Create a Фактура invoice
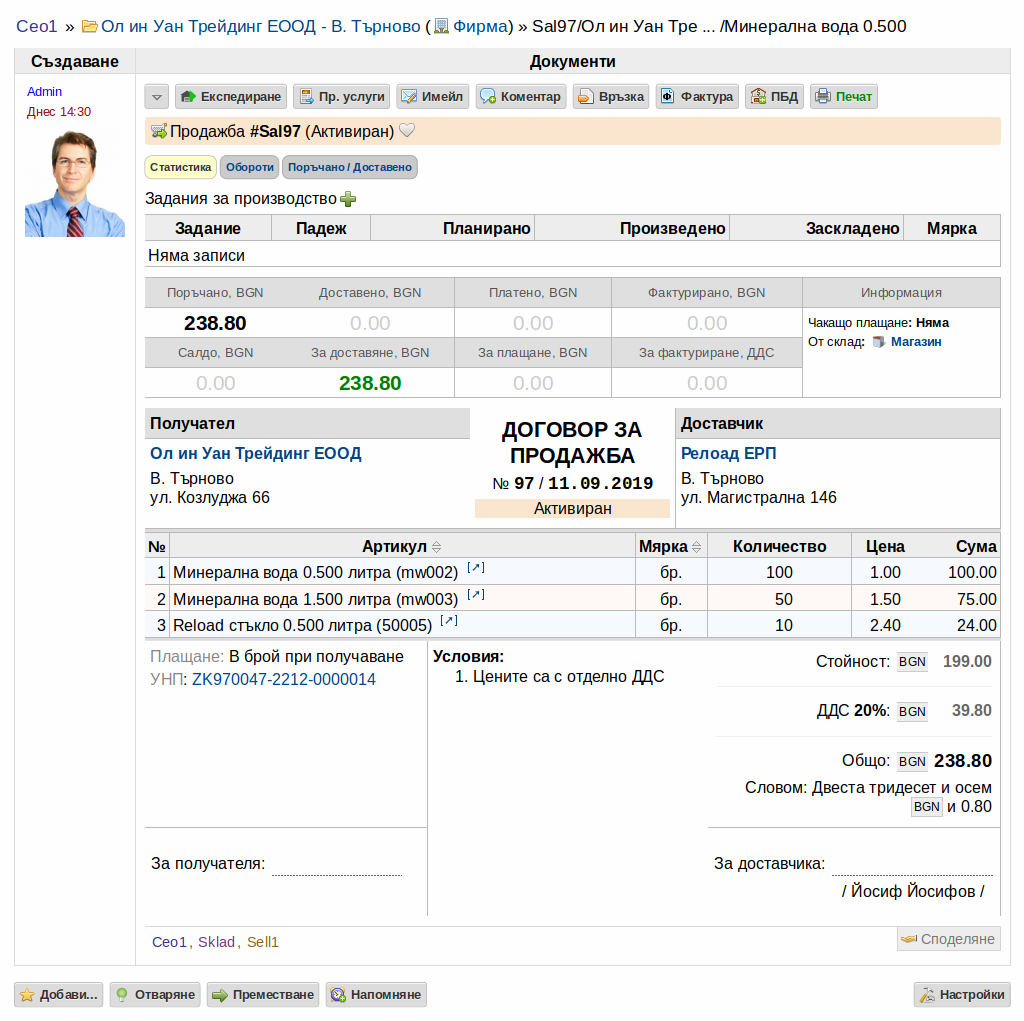This screenshot has height=1021, width=1024. [697, 97]
